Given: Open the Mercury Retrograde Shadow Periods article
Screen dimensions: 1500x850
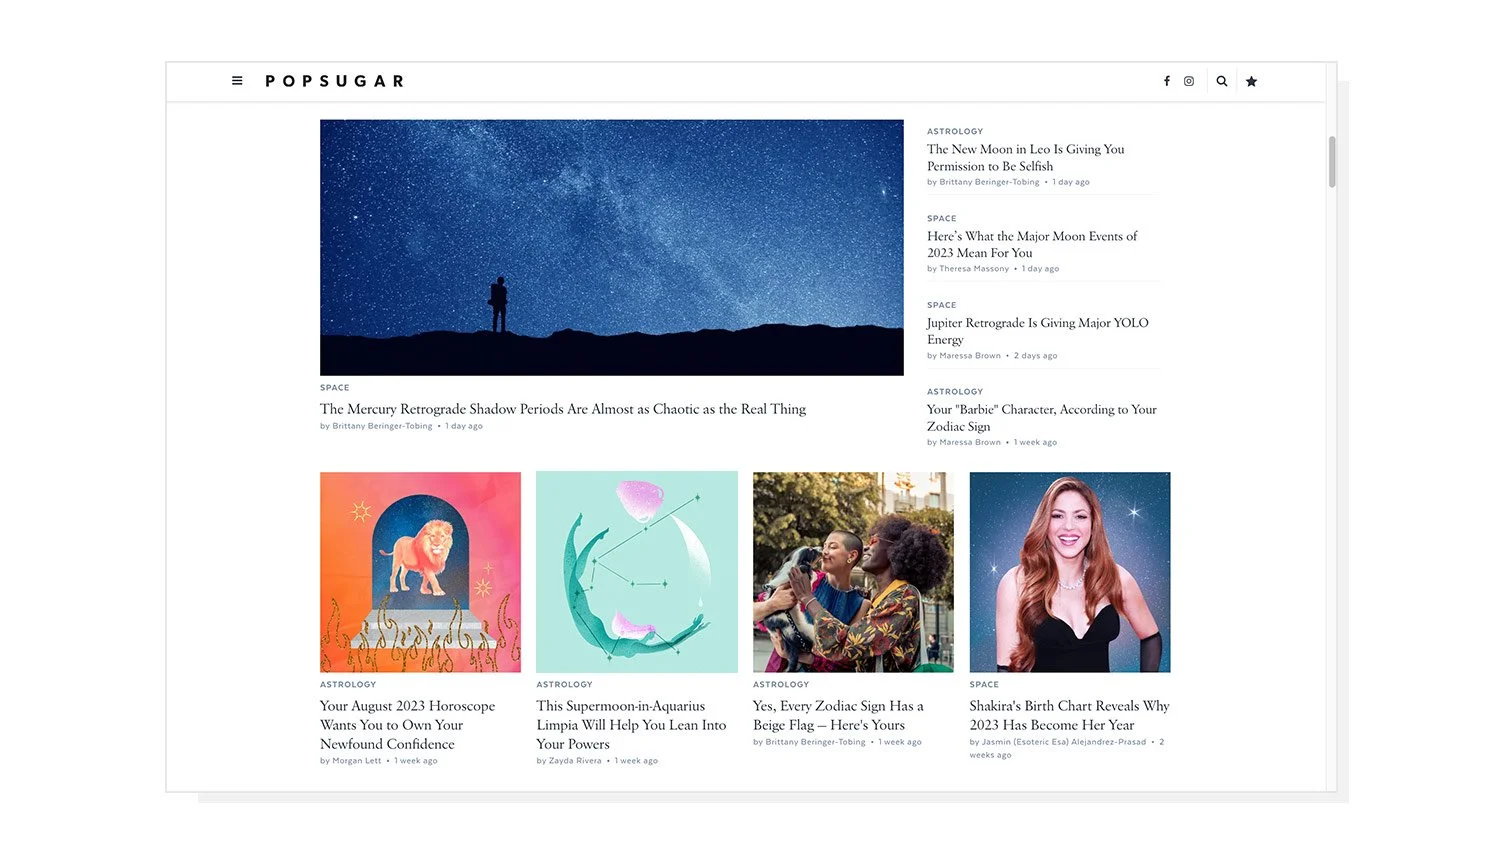Looking at the screenshot, I should tap(563, 409).
